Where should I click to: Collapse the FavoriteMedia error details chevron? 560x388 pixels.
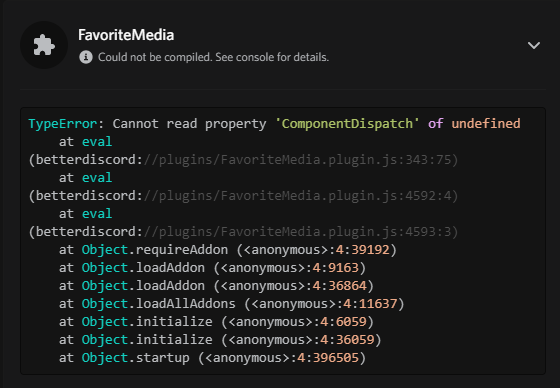pos(534,45)
